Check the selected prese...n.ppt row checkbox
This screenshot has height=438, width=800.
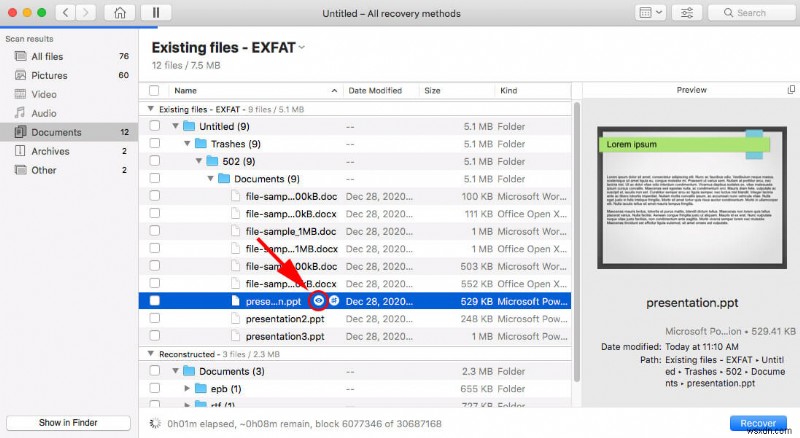point(155,301)
